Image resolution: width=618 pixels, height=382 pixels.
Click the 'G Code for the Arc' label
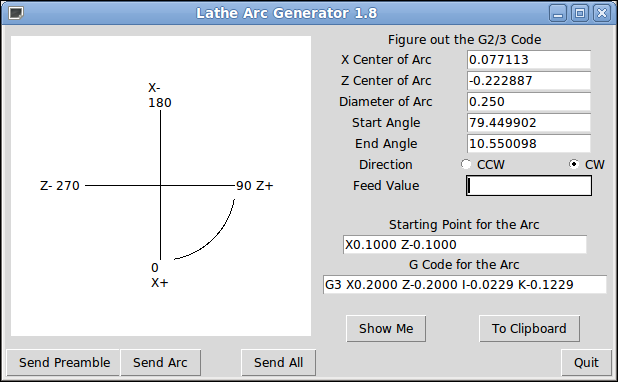[464, 264]
